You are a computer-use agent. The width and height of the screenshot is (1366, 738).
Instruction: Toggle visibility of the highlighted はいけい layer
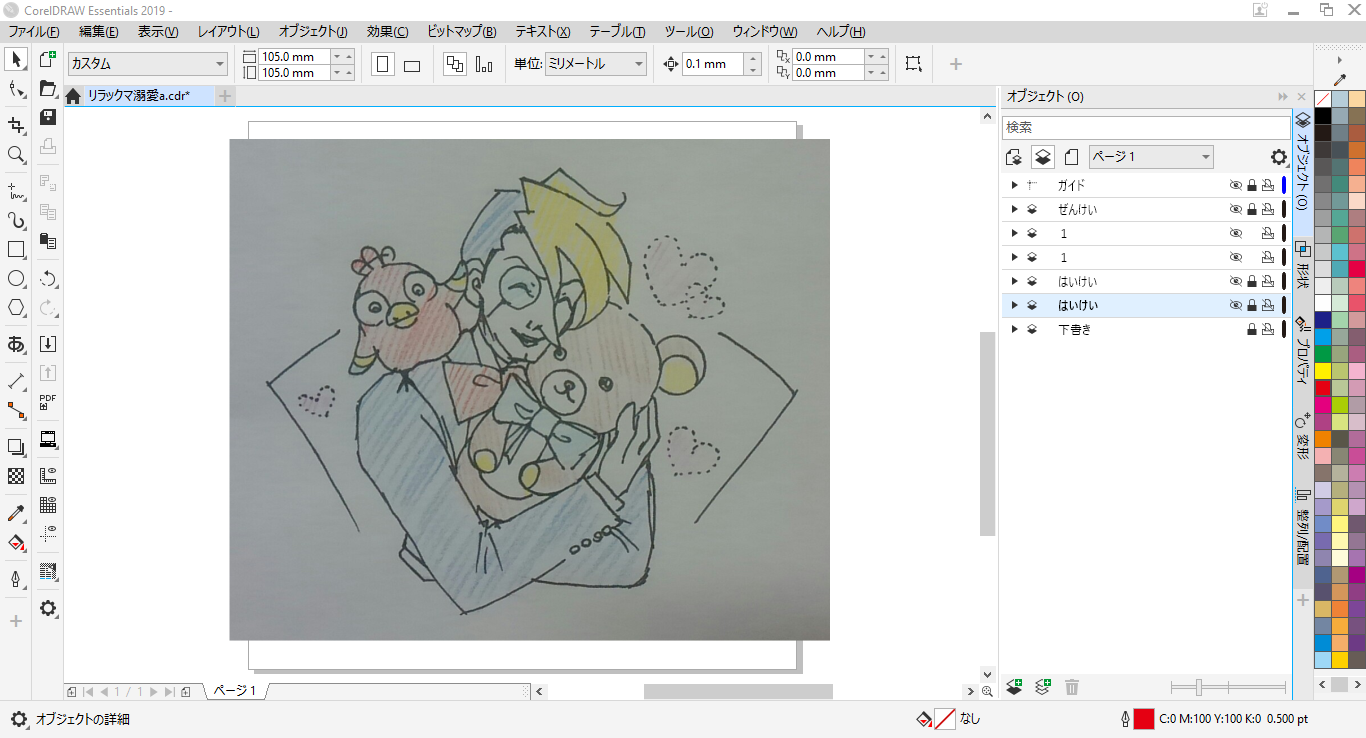point(1235,305)
